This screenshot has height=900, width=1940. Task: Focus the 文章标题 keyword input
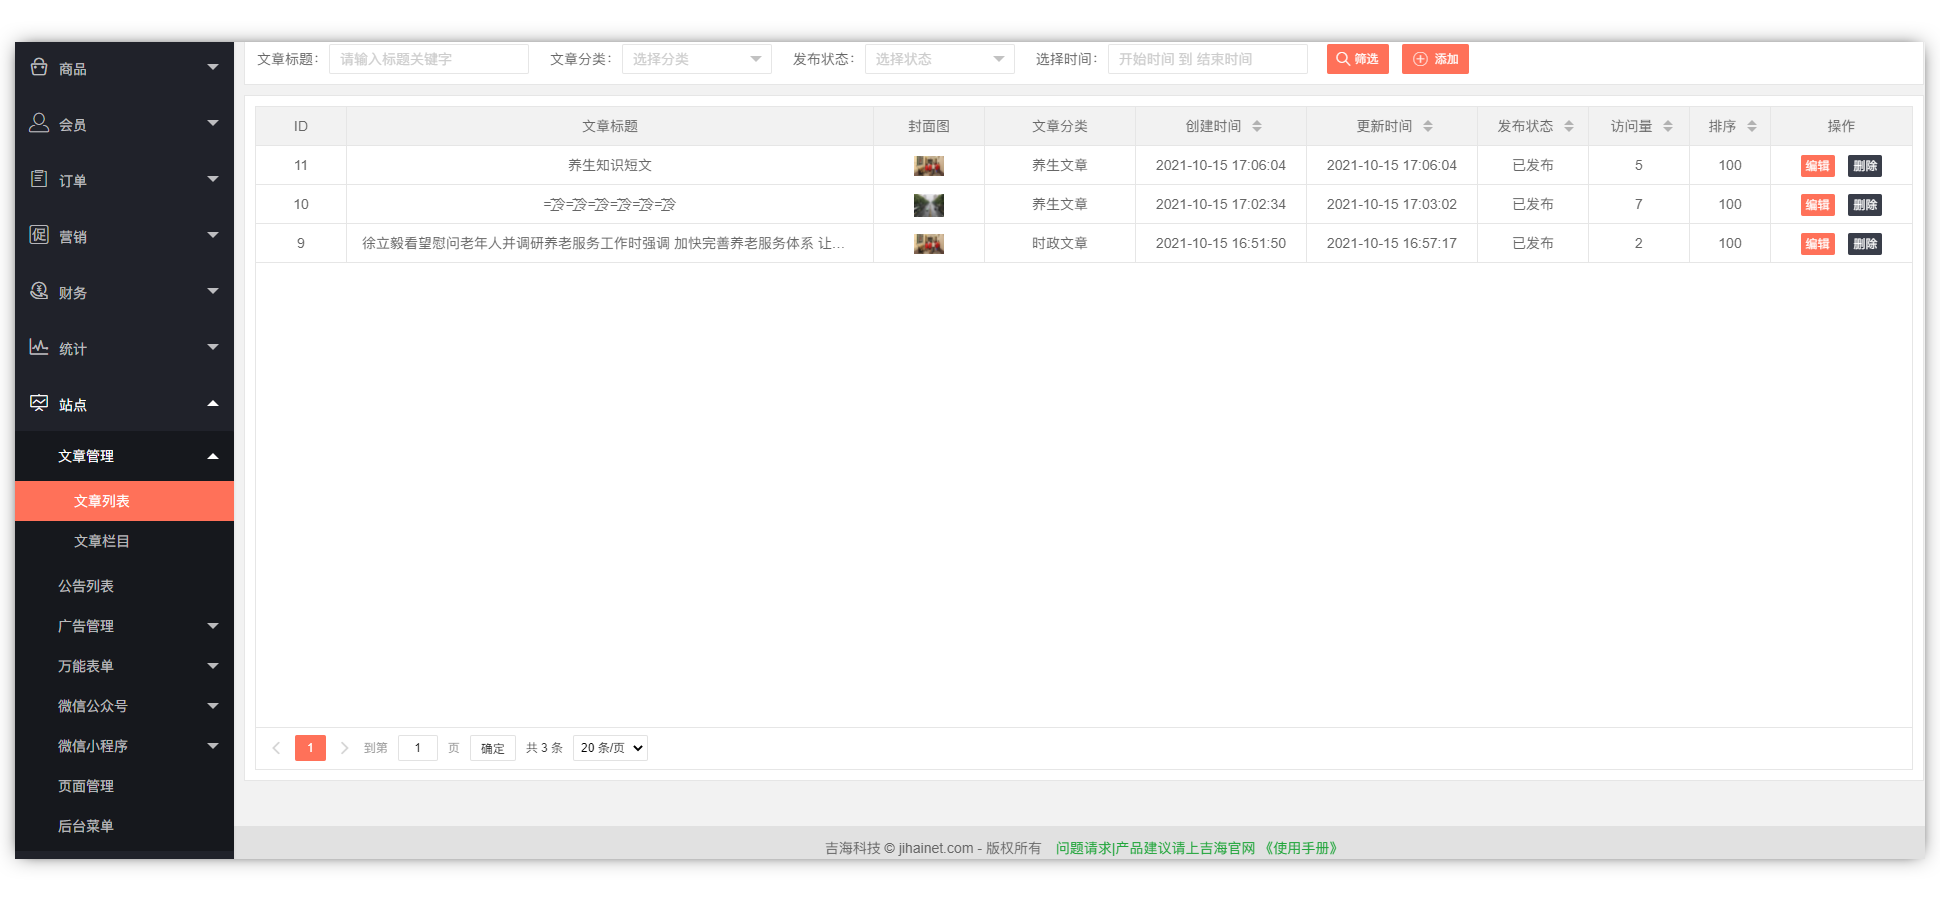(x=429, y=59)
